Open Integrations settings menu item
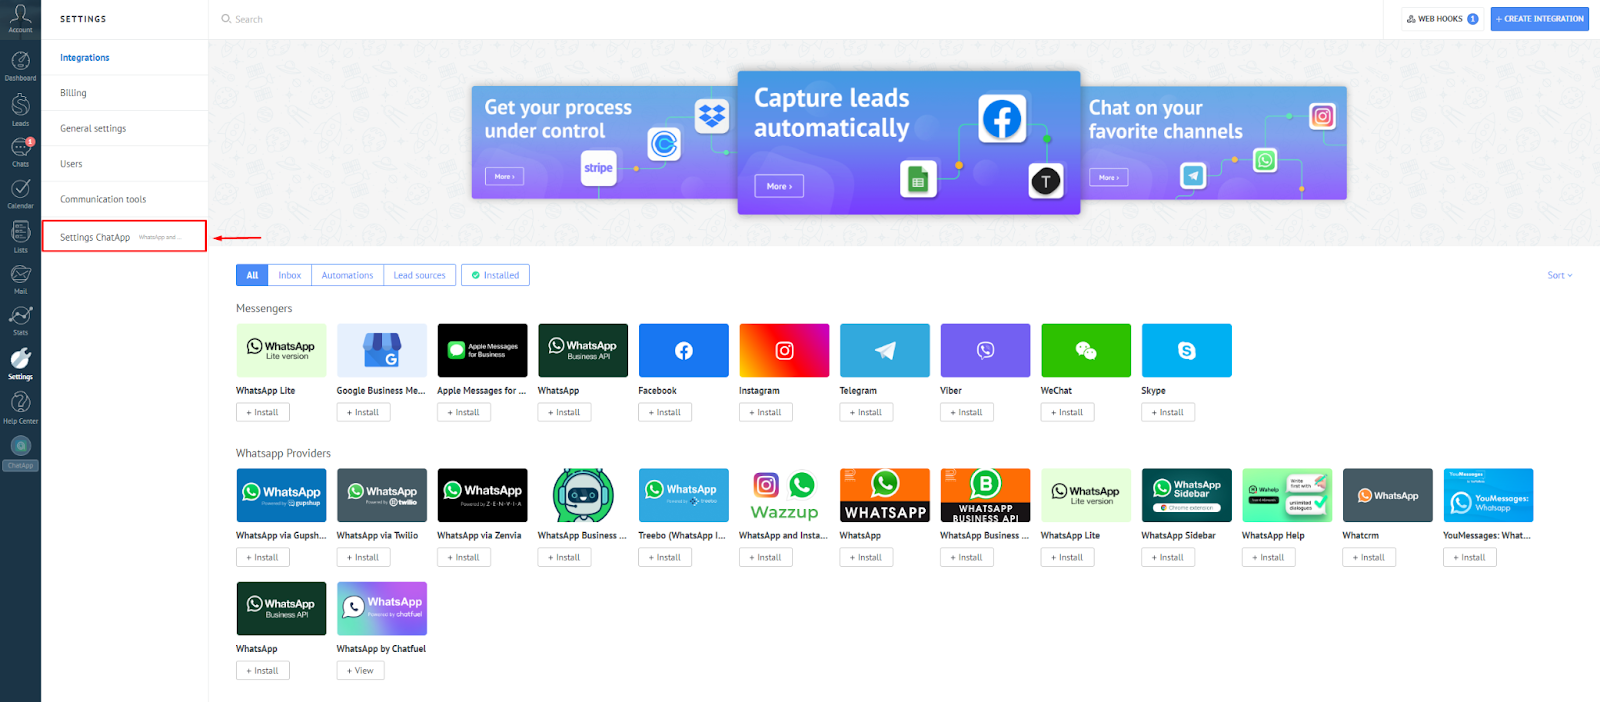1600x702 pixels. click(124, 58)
